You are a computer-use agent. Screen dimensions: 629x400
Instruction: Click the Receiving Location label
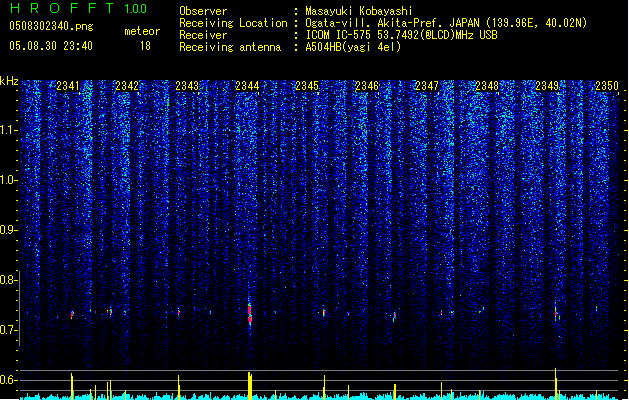[x=233, y=23]
